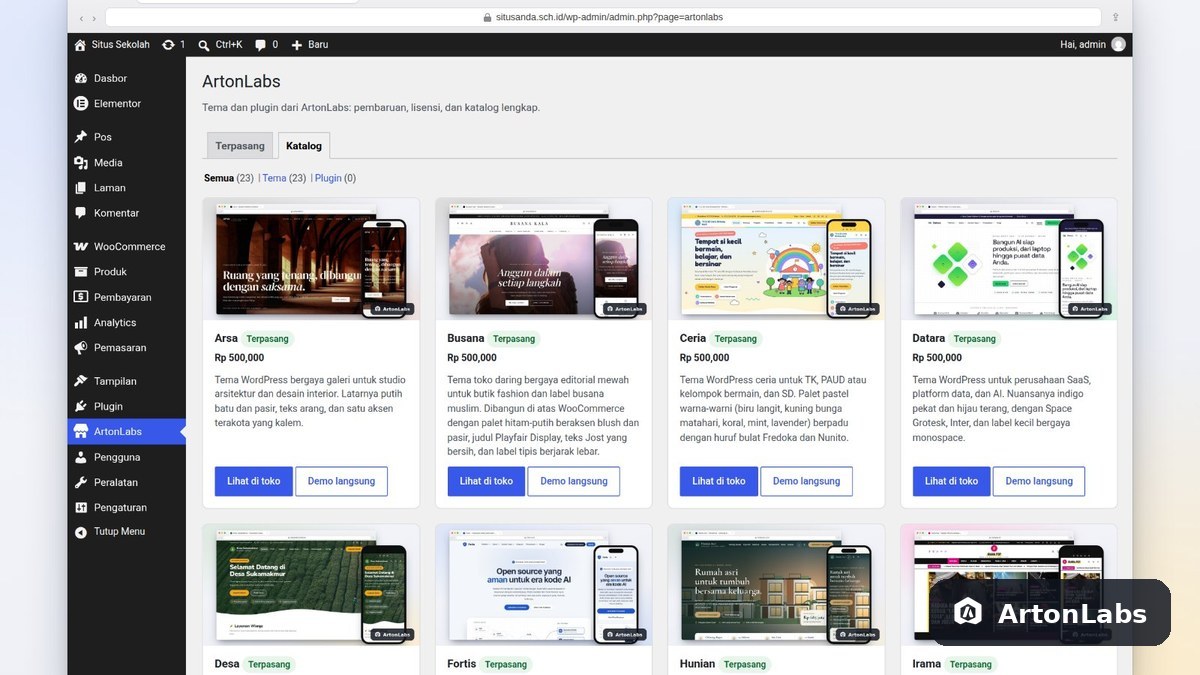Click the Analytics bar chart icon
Viewport: 1200px width, 675px height.
[x=81, y=322]
